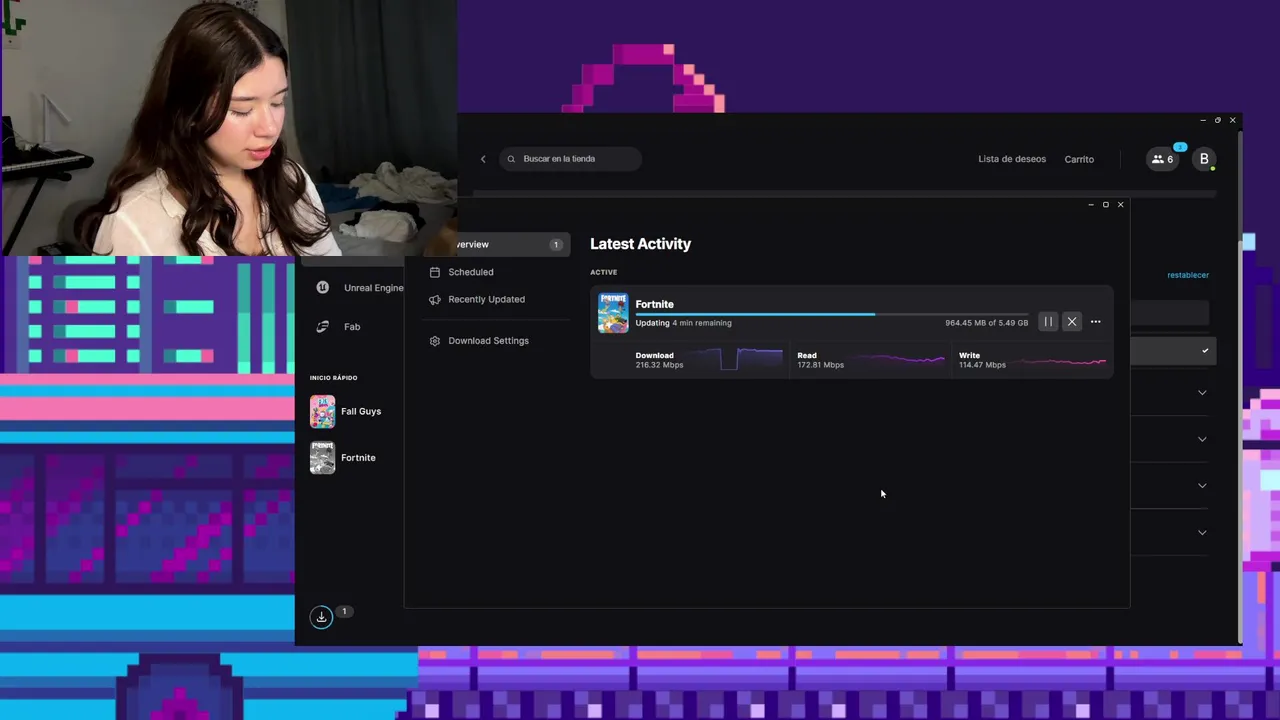
Task: Click the Download Settings gear icon
Action: (435, 341)
